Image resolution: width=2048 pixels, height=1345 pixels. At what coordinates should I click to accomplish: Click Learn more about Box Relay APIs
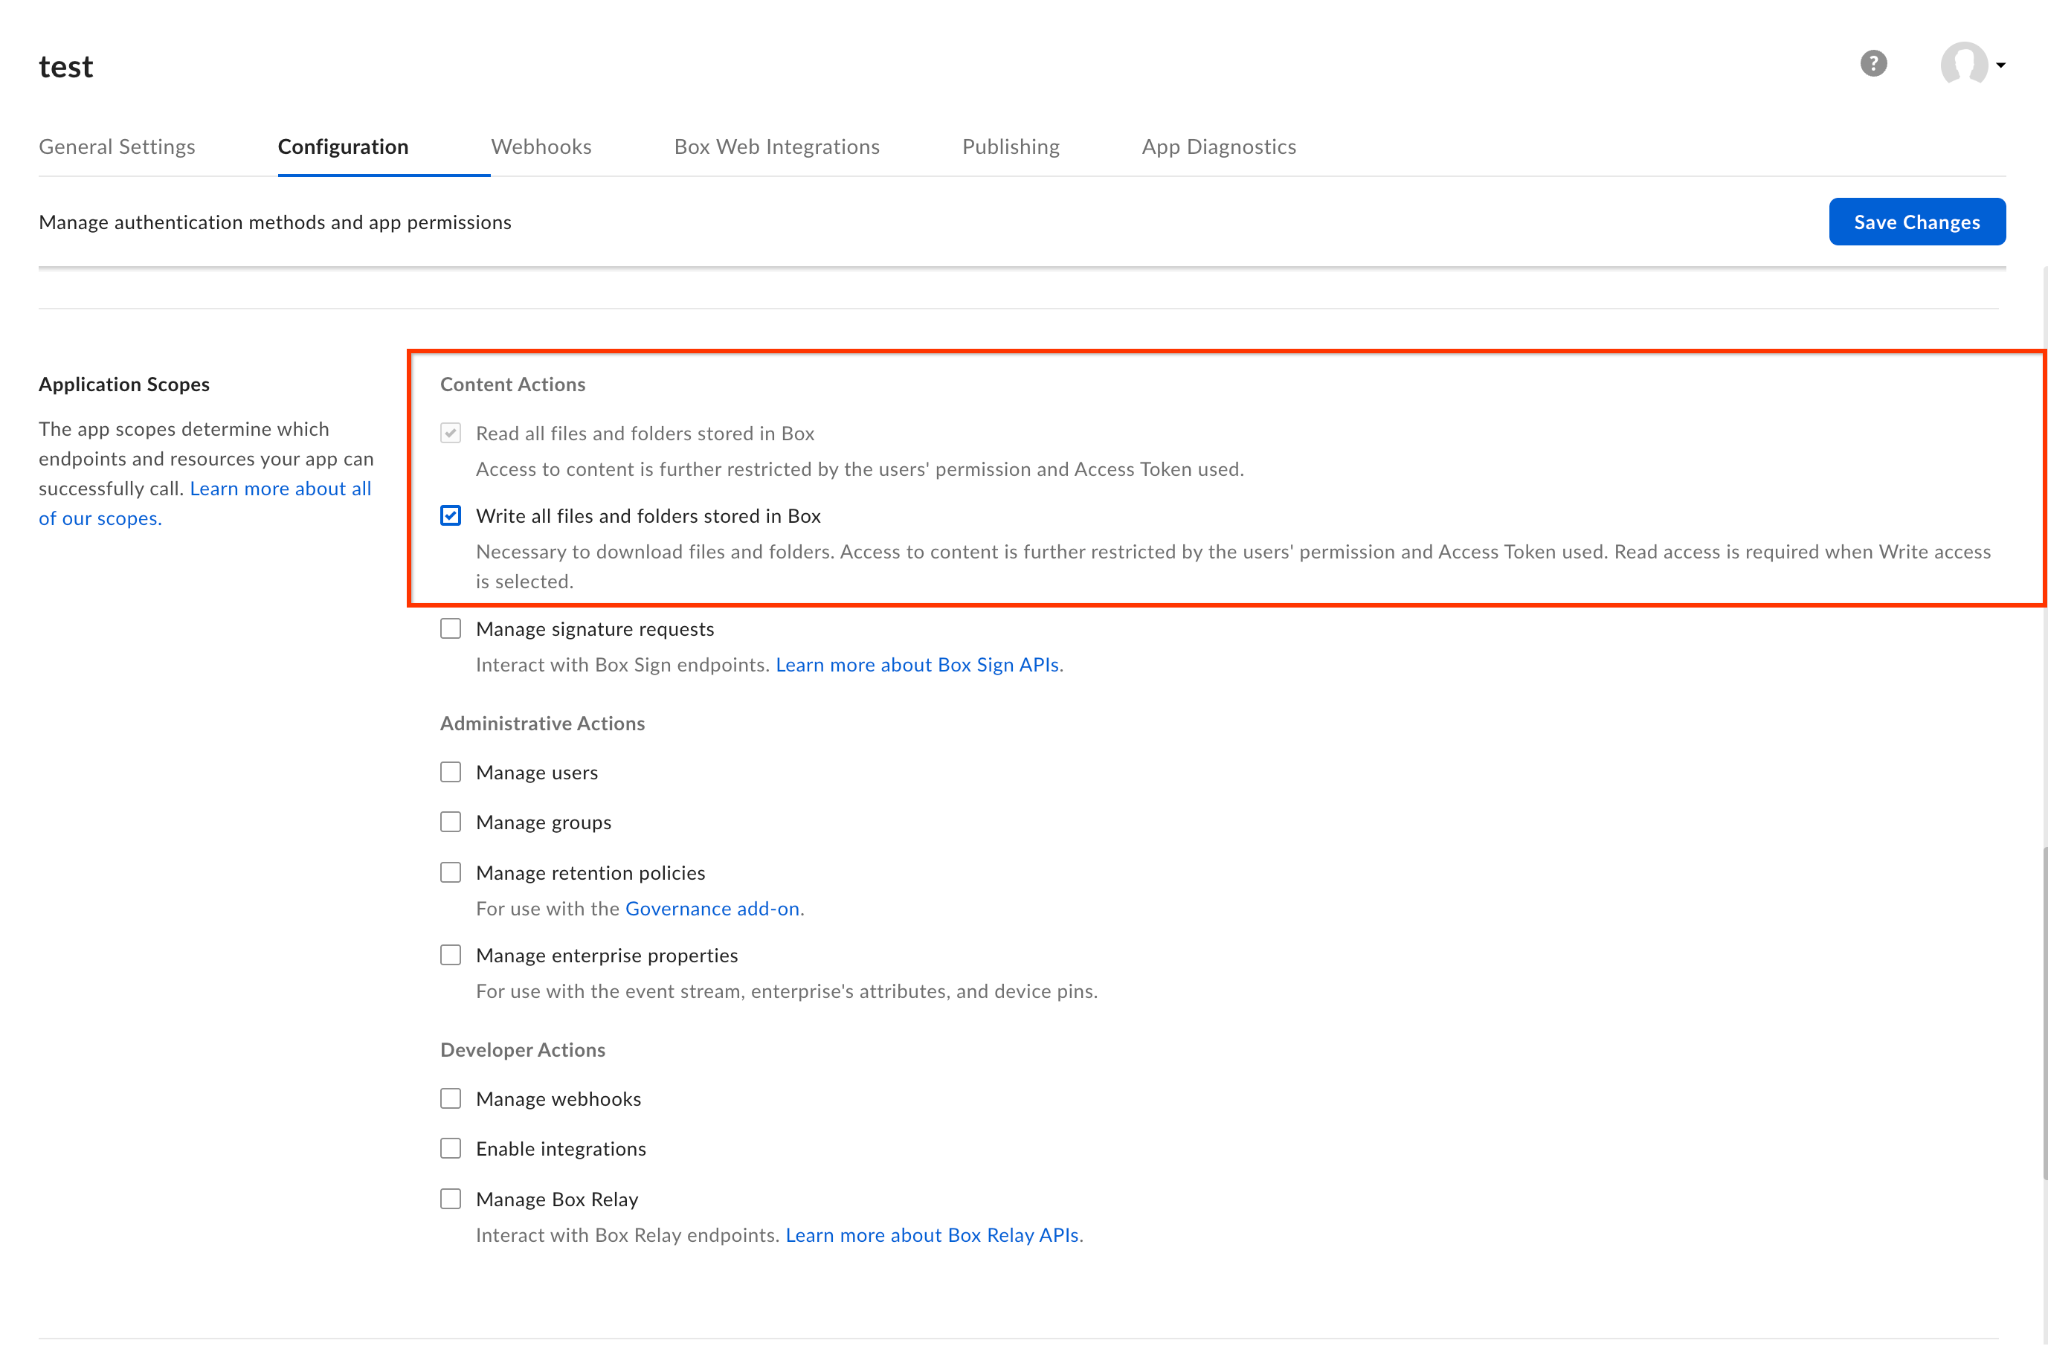[x=932, y=1235]
